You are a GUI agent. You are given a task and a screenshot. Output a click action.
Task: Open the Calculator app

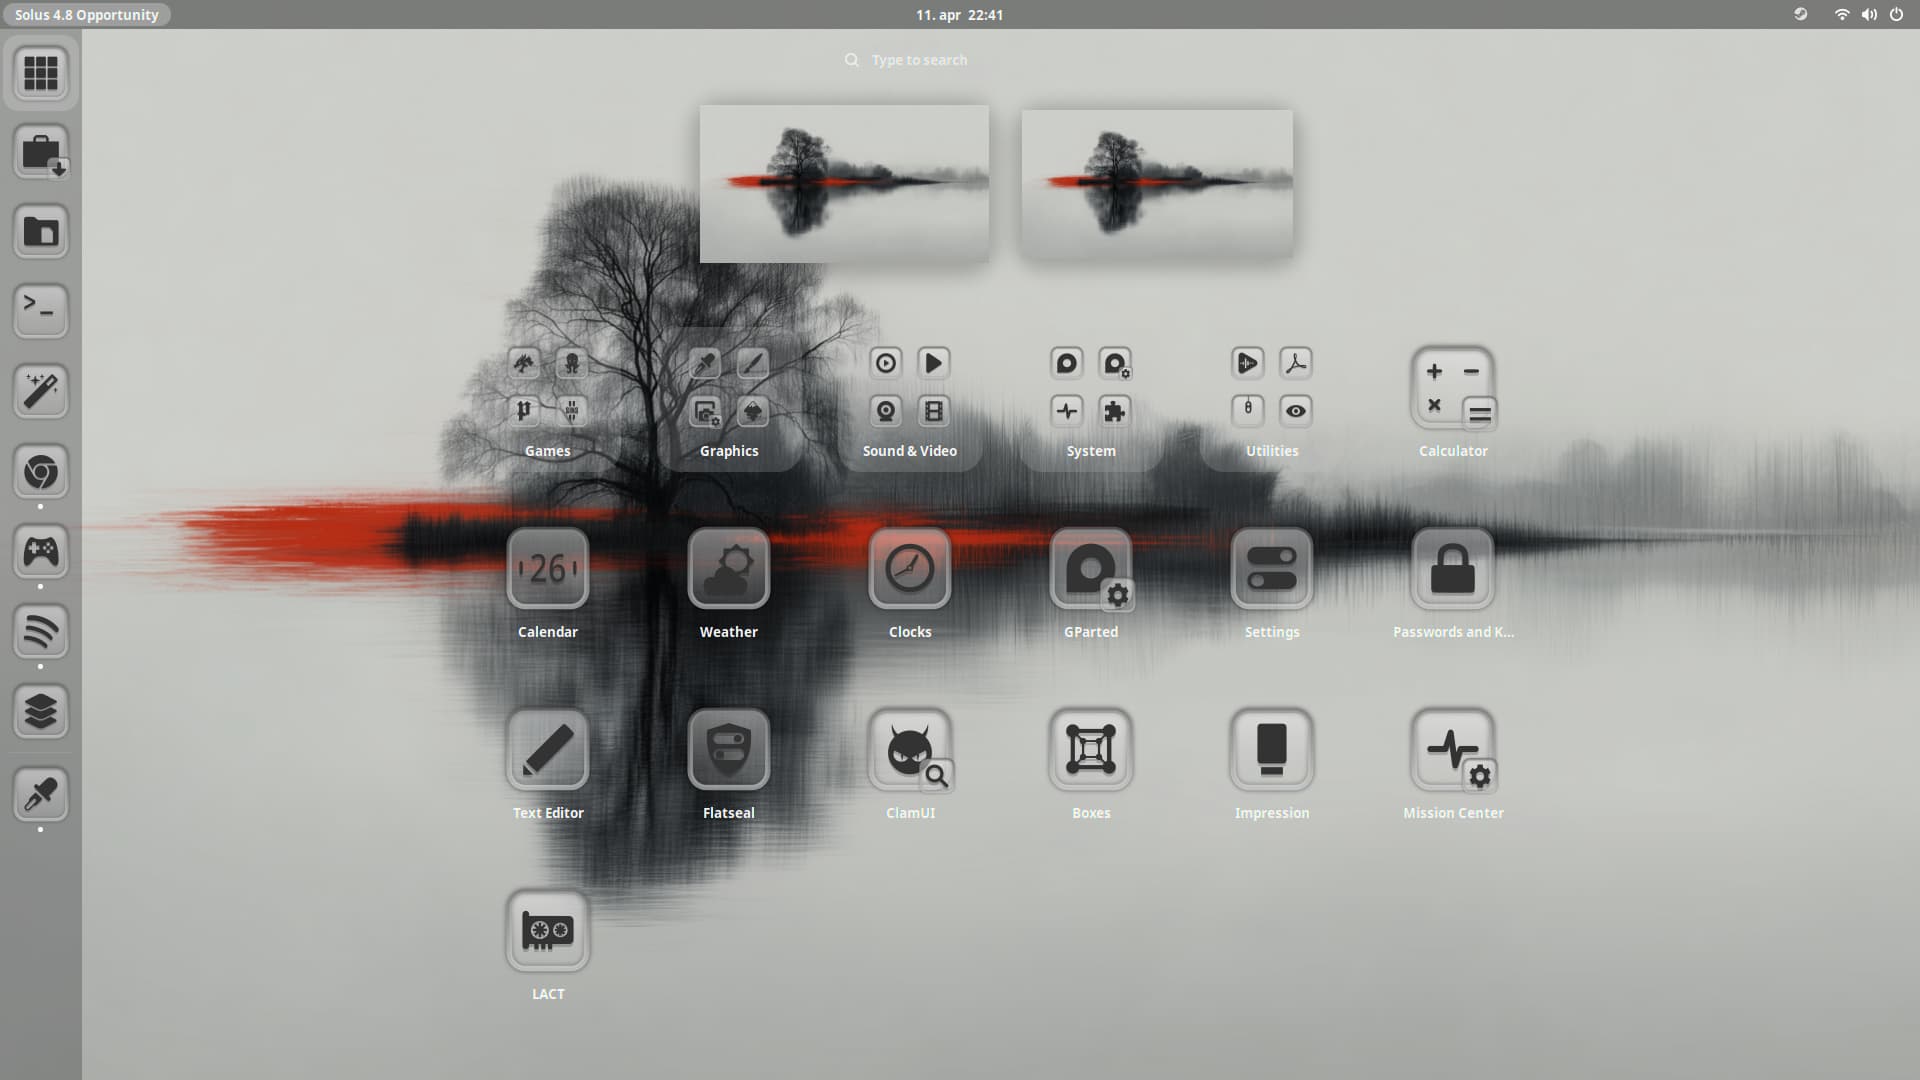pyautogui.click(x=1452, y=389)
